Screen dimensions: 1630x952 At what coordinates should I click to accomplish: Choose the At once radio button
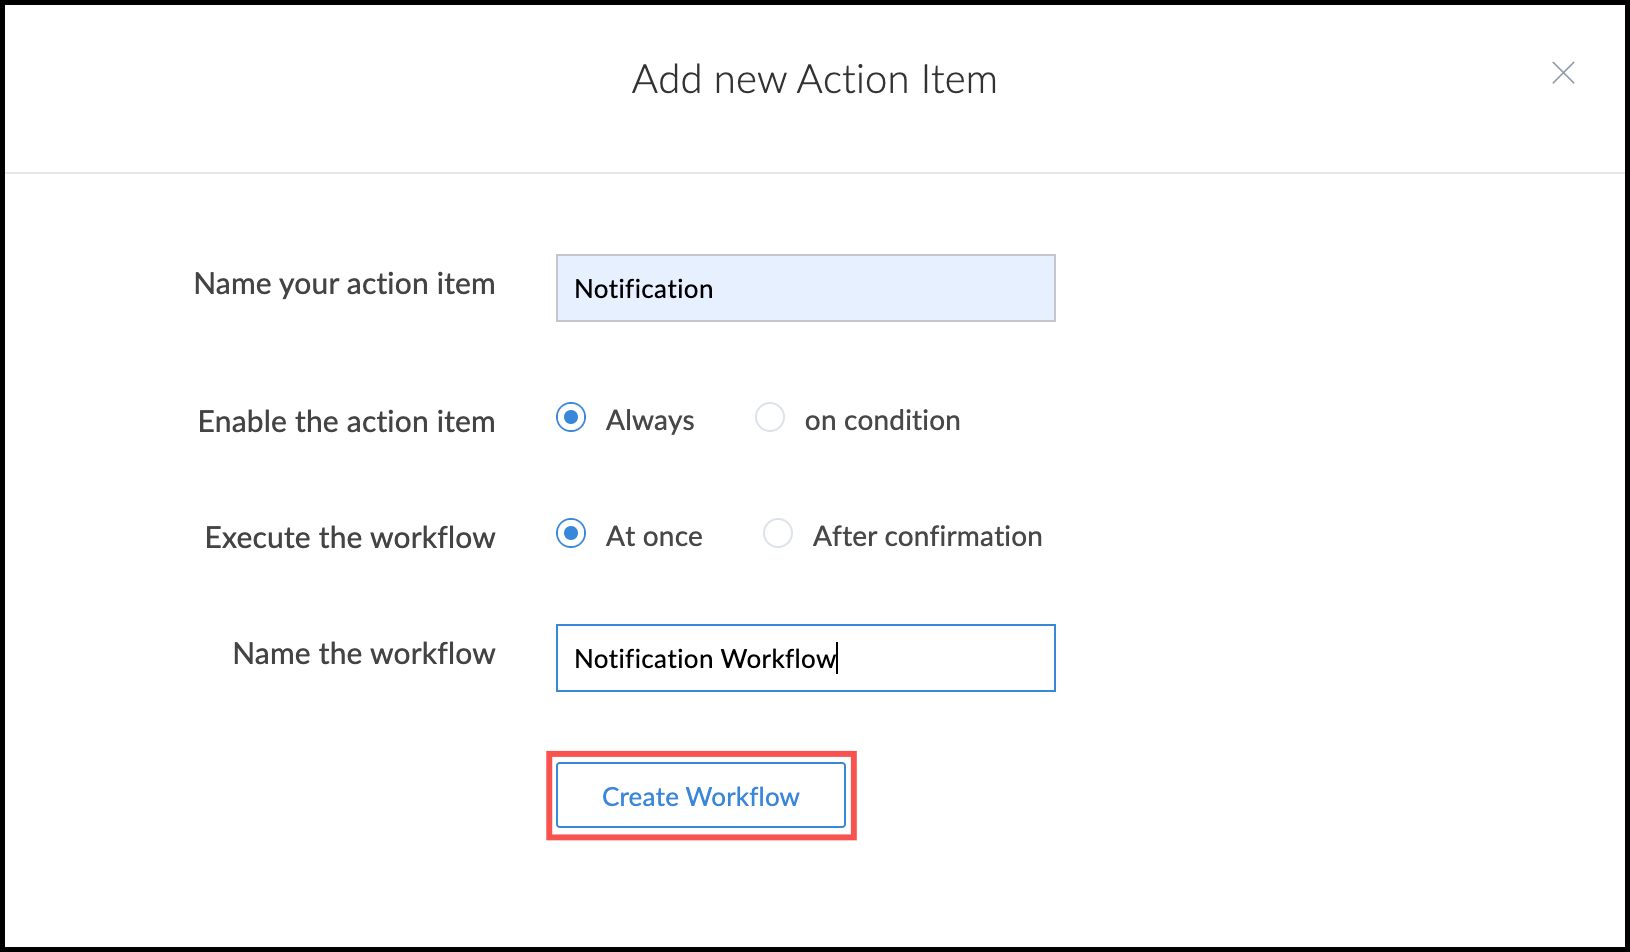(571, 534)
